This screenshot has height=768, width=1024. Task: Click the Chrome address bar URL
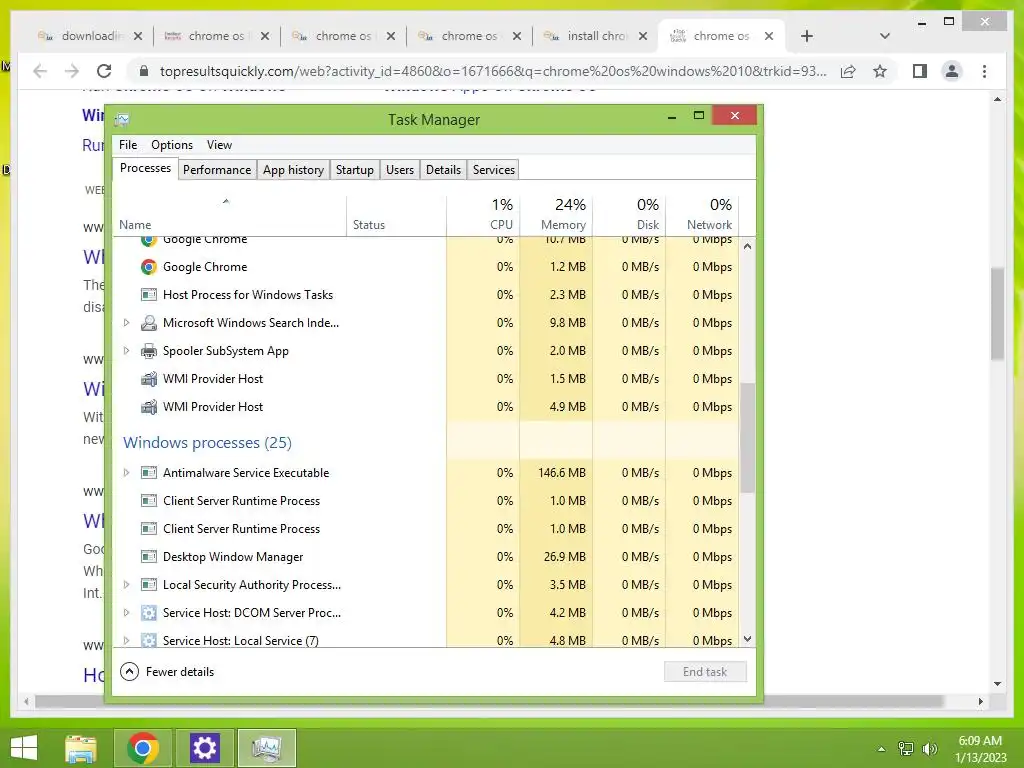(493, 71)
